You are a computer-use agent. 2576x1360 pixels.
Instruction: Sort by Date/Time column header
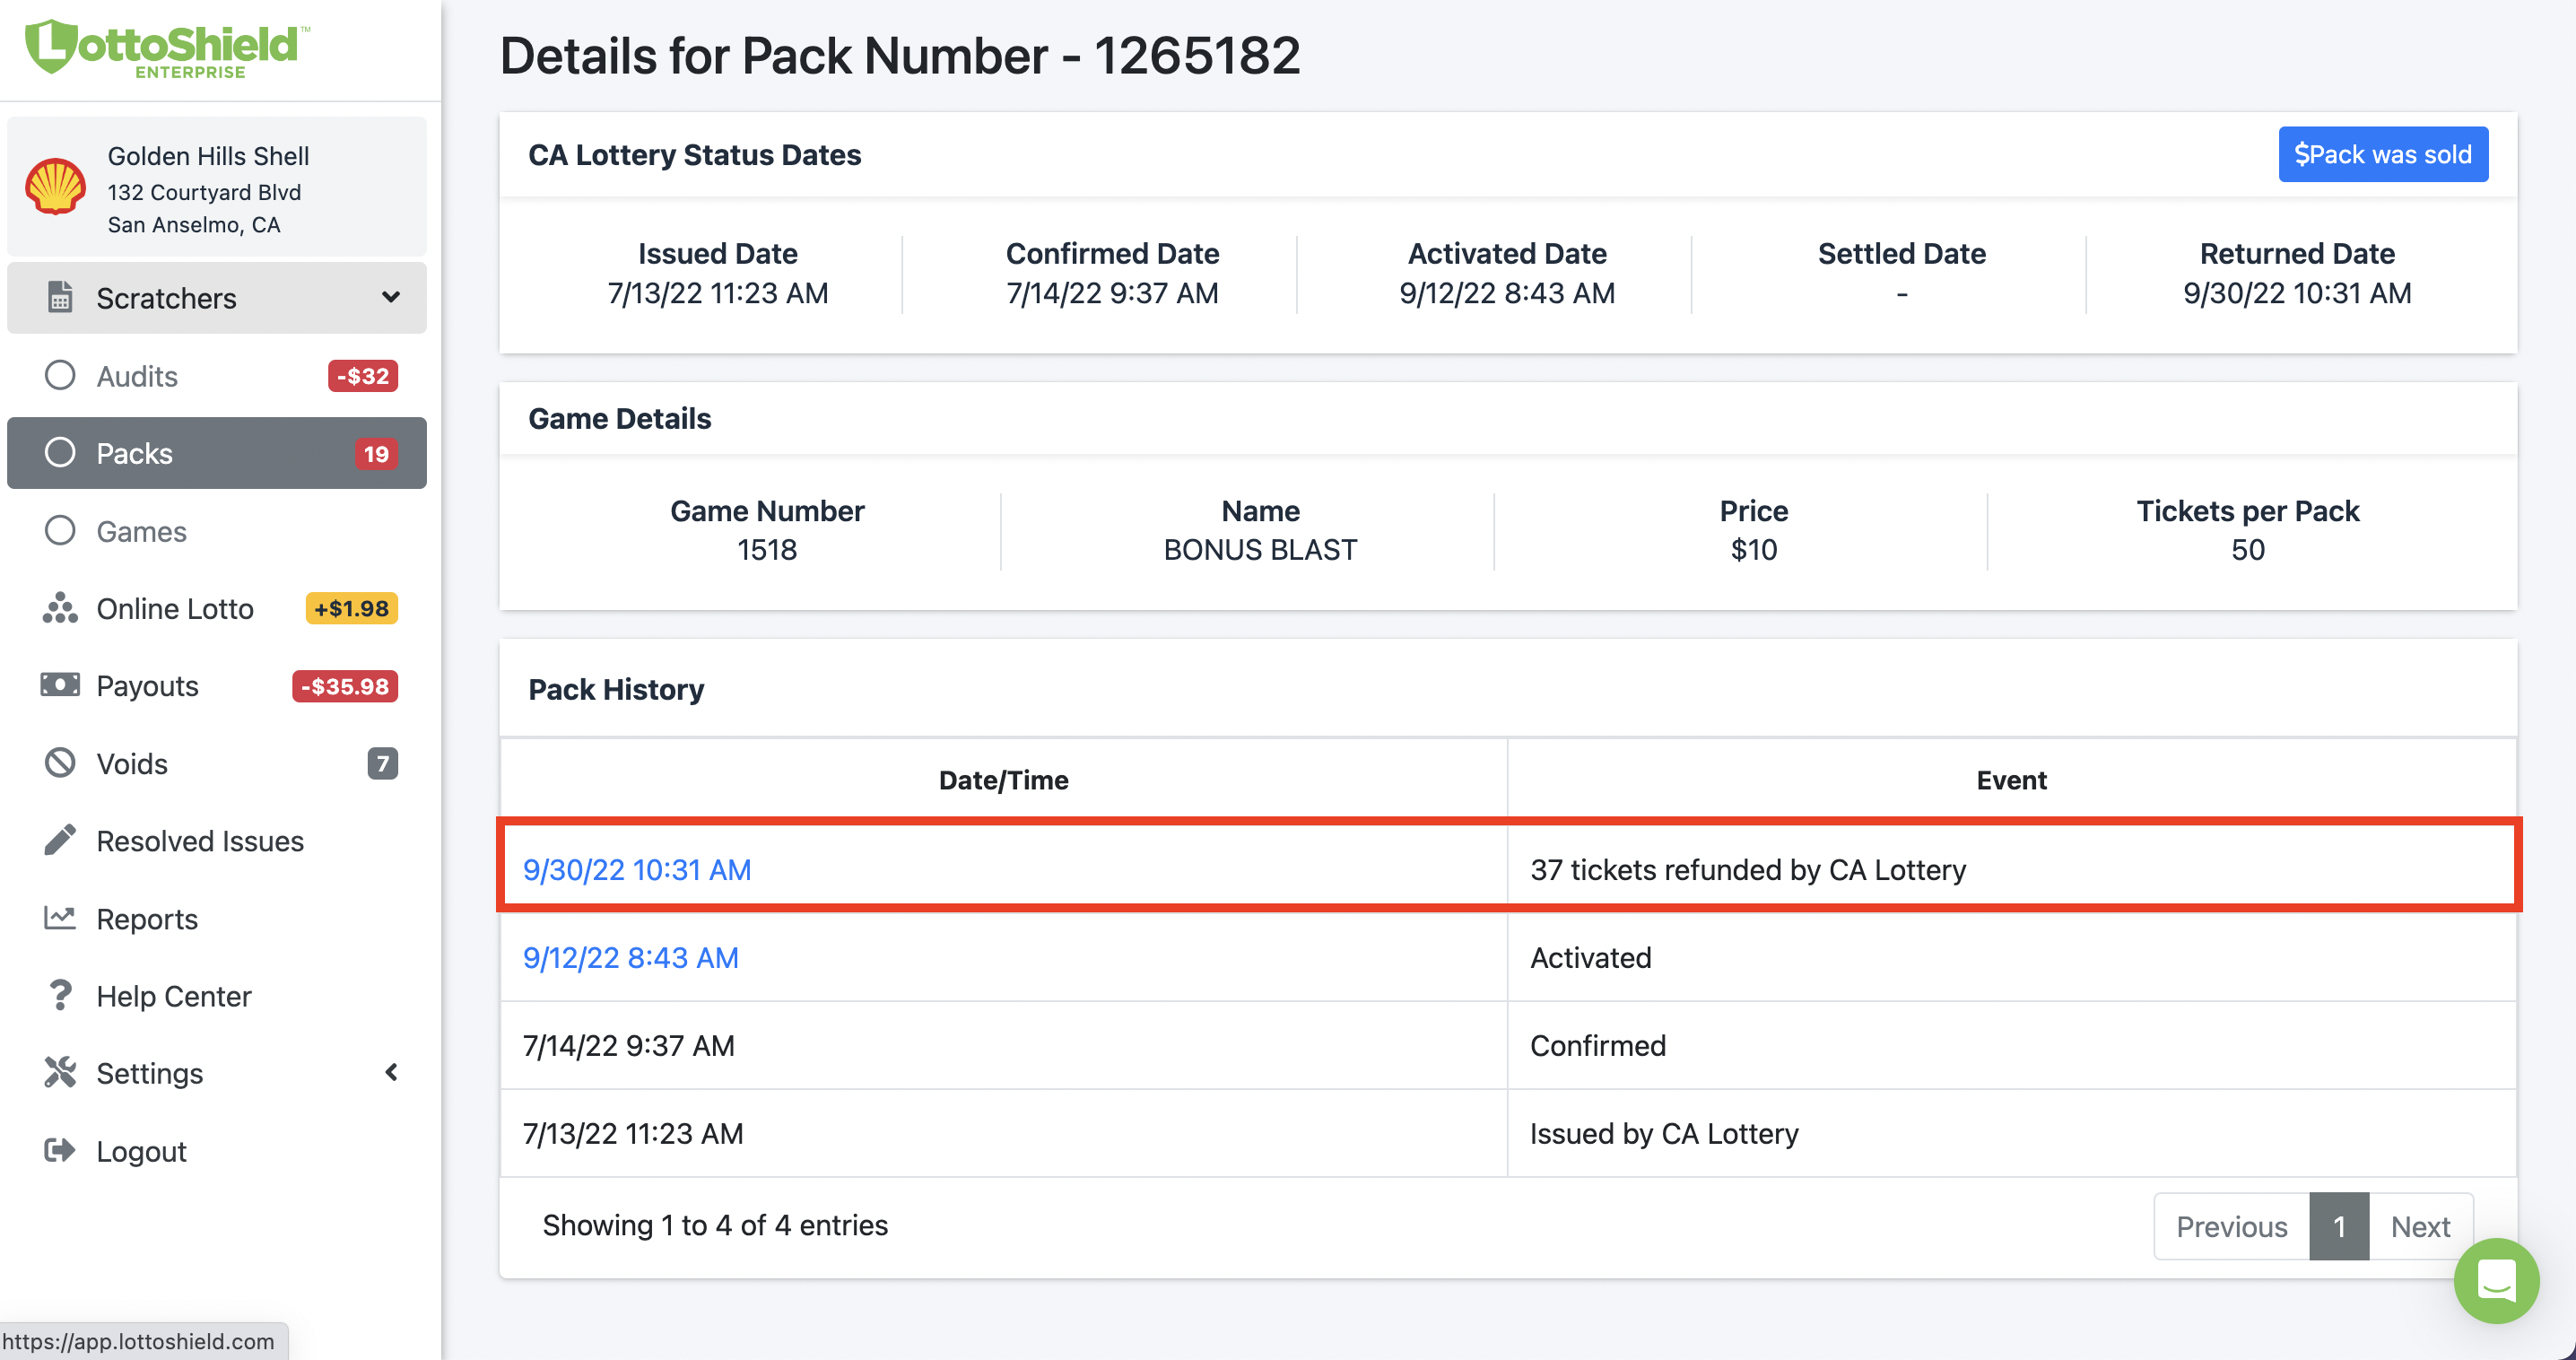(1003, 779)
